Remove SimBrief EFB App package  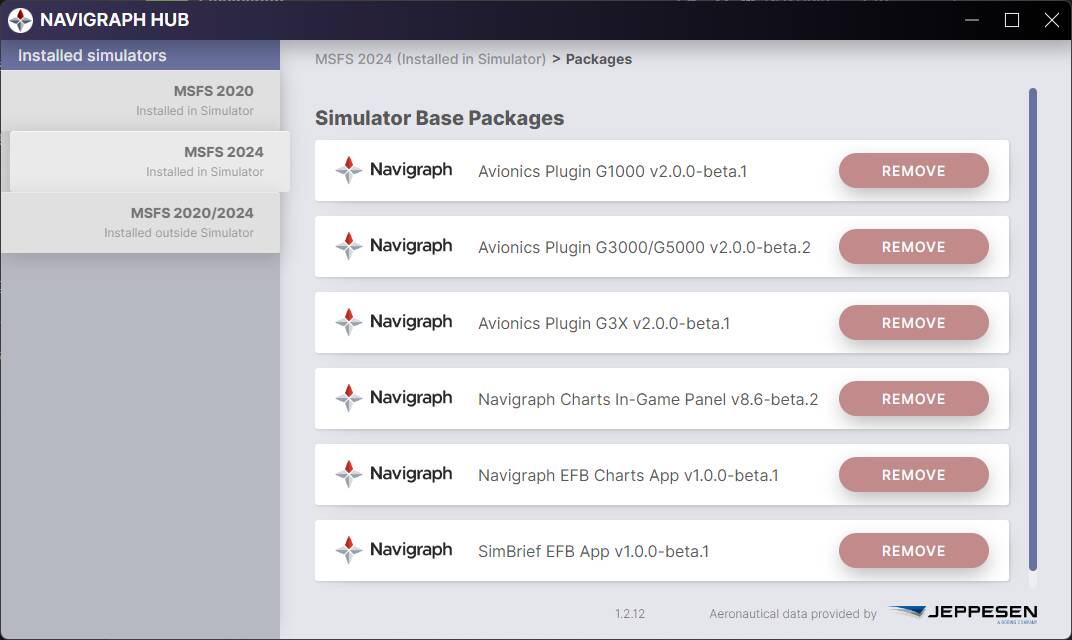pos(913,550)
